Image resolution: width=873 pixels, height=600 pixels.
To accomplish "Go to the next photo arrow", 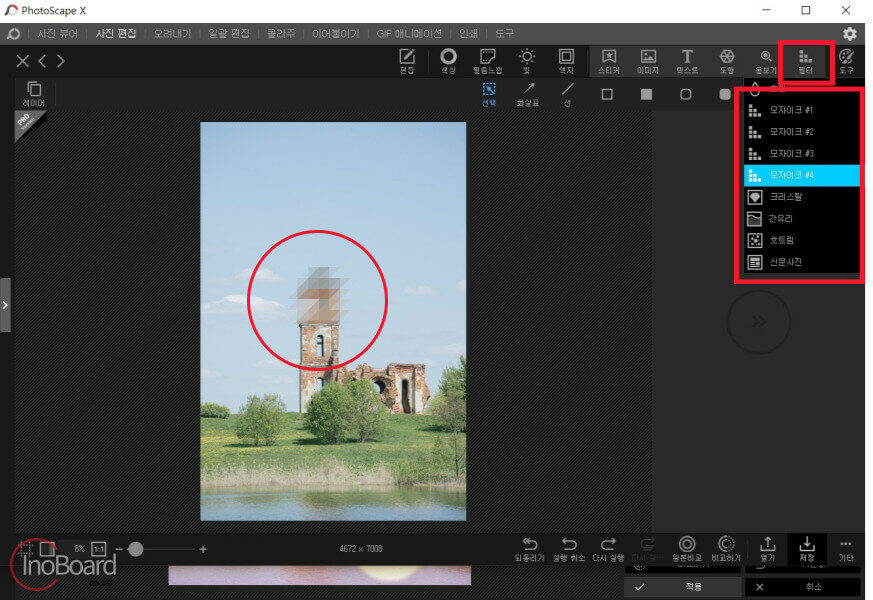I will pos(60,61).
